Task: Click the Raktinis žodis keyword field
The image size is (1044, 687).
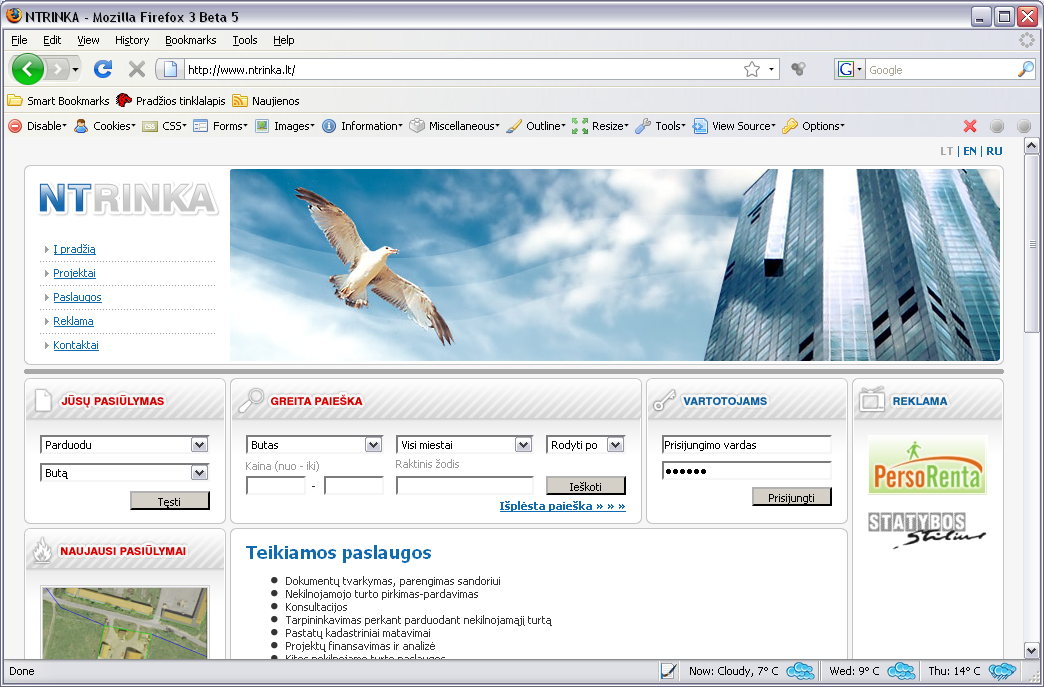Action: click(x=465, y=485)
